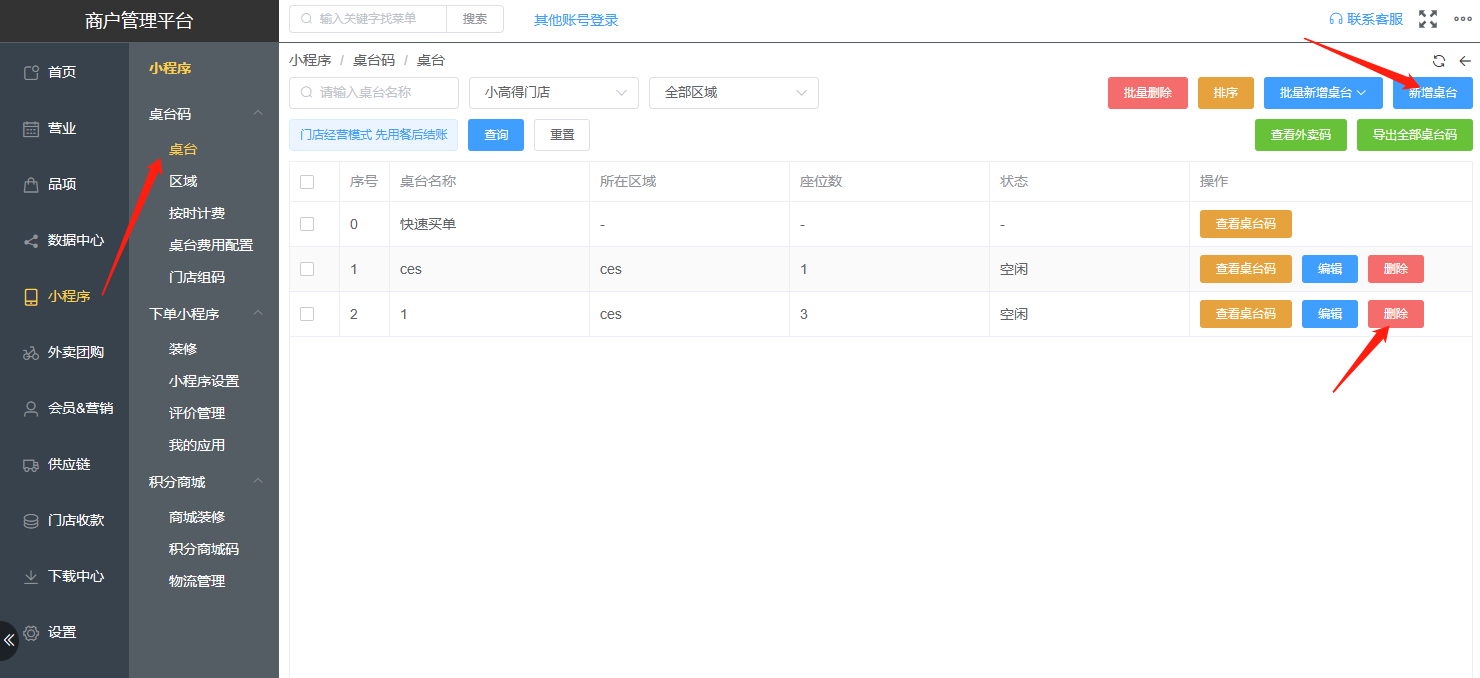This screenshot has width=1480, height=678.
Task: Click 查看桌台码 for table row 2
Action: pos(1246,314)
